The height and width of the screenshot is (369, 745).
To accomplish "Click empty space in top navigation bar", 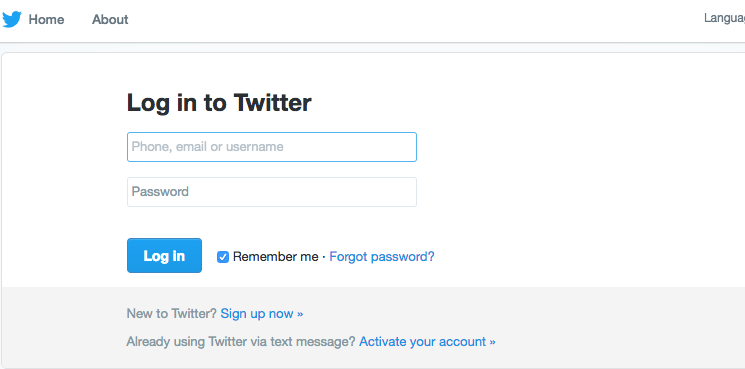I will pyautogui.click(x=404, y=20).
